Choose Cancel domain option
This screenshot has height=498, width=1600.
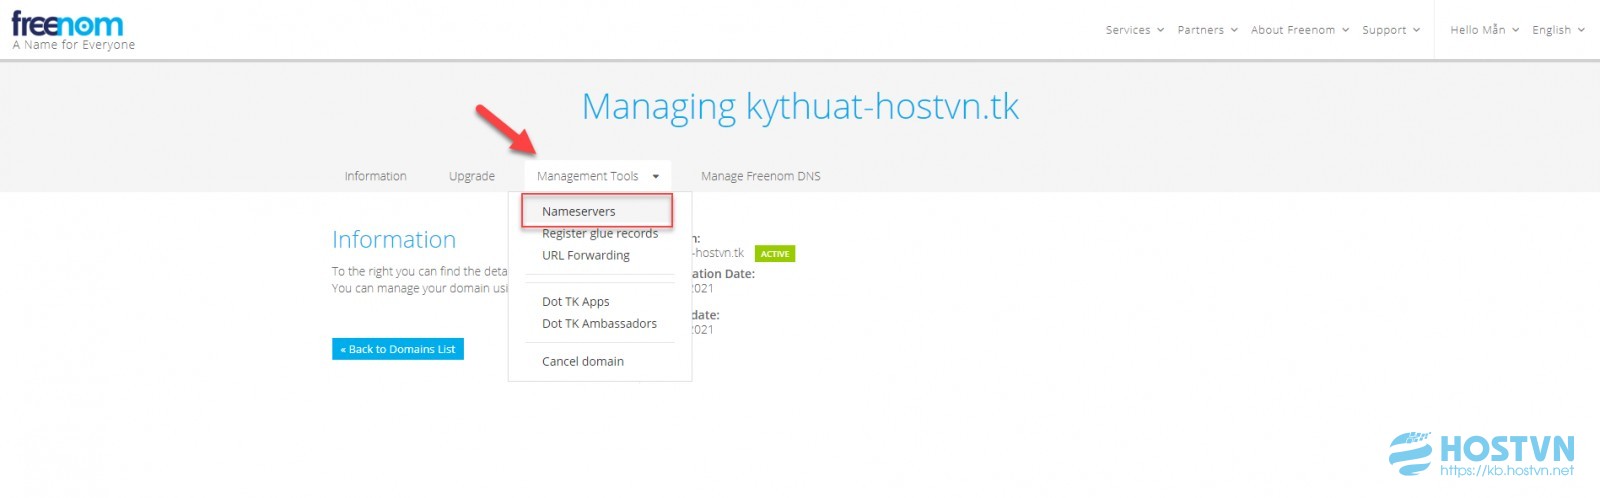tap(582, 361)
